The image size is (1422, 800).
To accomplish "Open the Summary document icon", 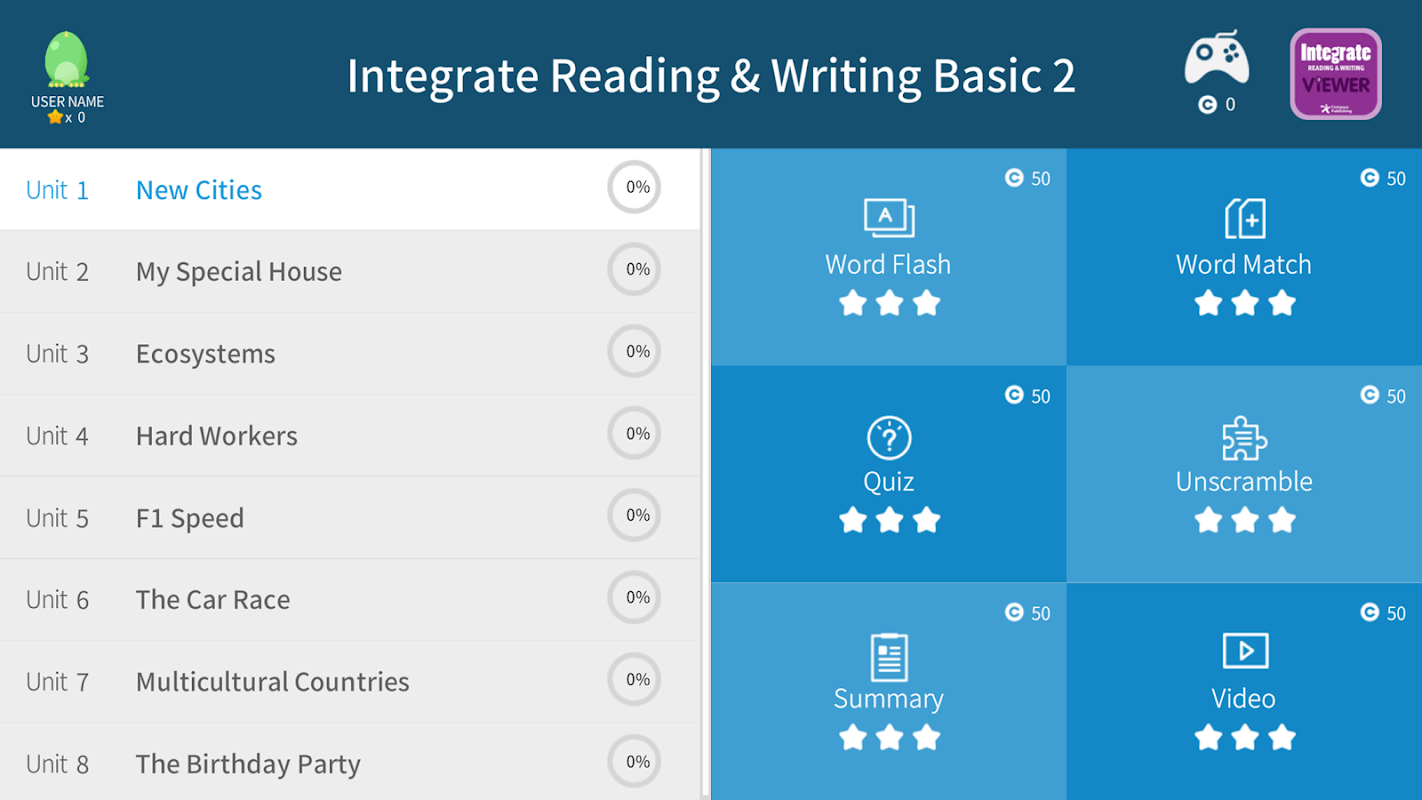I will (x=889, y=656).
